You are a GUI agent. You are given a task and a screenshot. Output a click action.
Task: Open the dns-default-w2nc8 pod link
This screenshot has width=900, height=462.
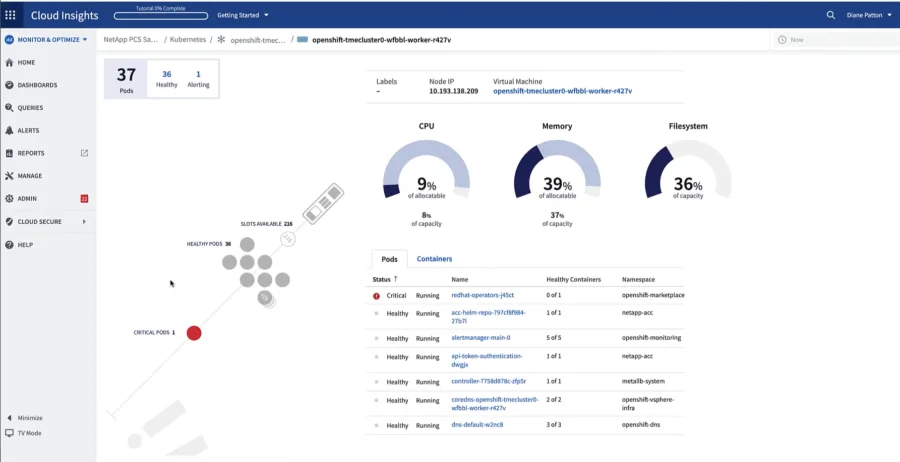[x=478, y=425]
